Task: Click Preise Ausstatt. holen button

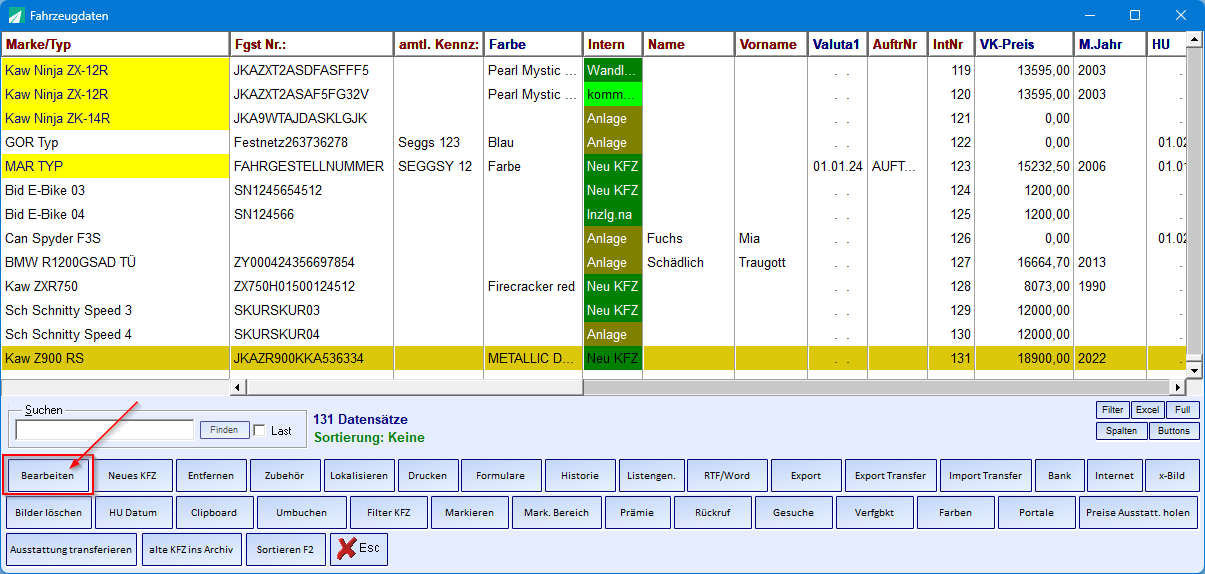Action: (1136, 513)
